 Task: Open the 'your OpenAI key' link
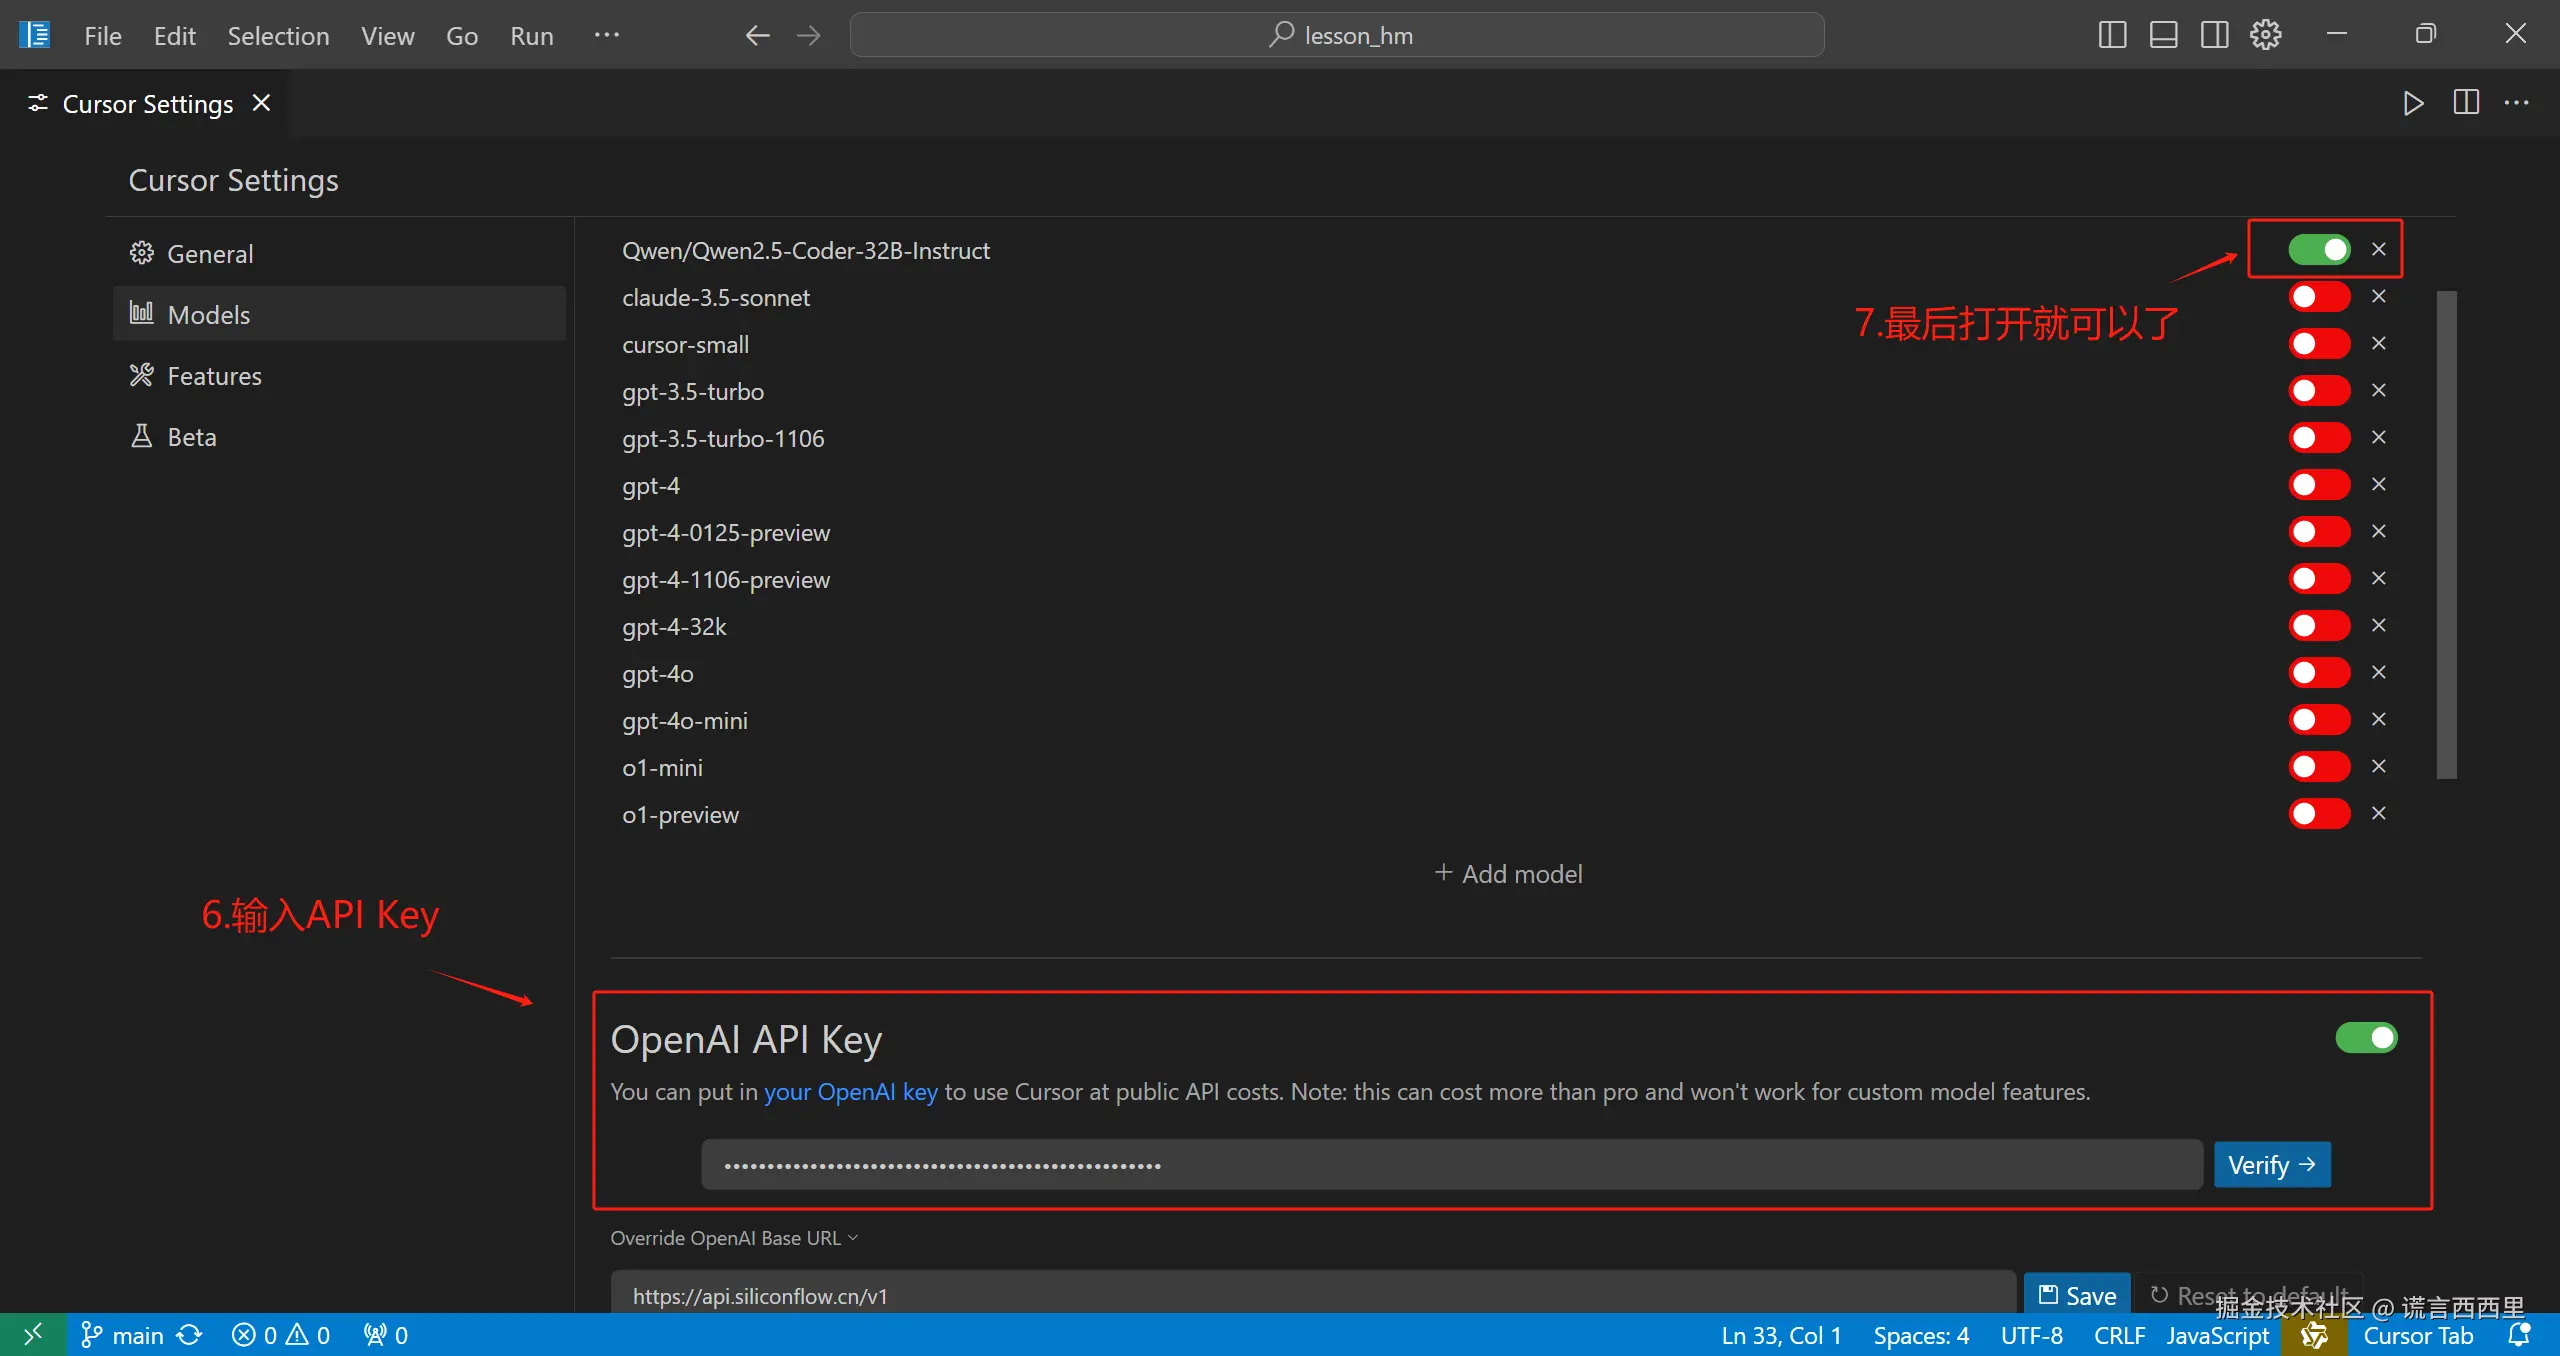point(851,1092)
